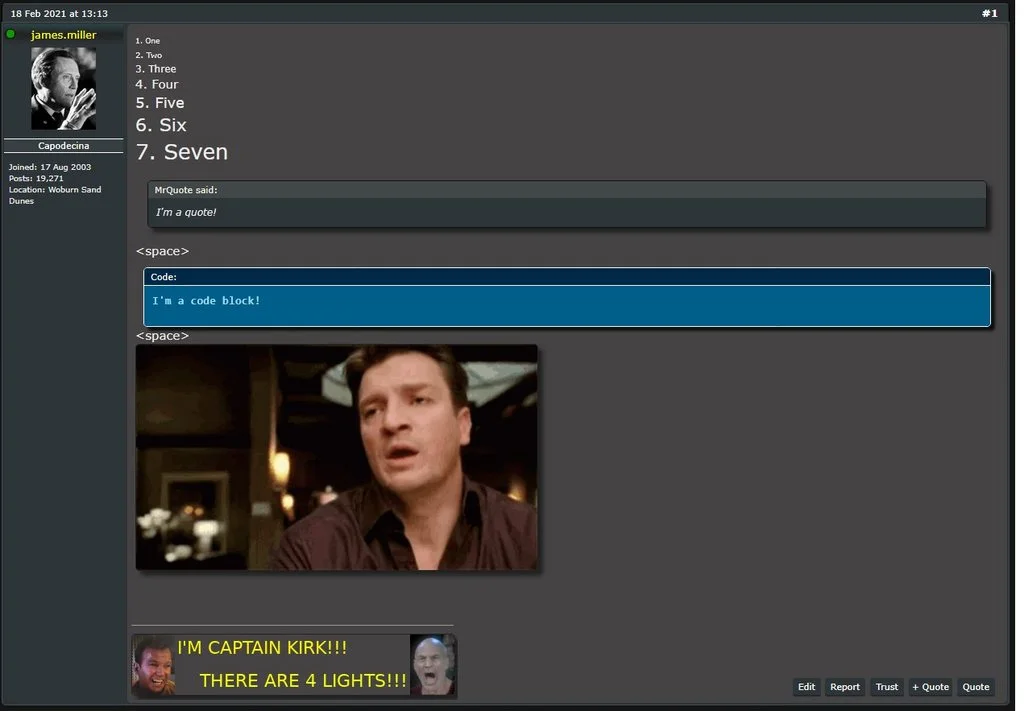This screenshot has width=1024, height=711.
Task: Click 'I'M CAPTAIN KIRK!!!' signature text
Action: (x=262, y=648)
